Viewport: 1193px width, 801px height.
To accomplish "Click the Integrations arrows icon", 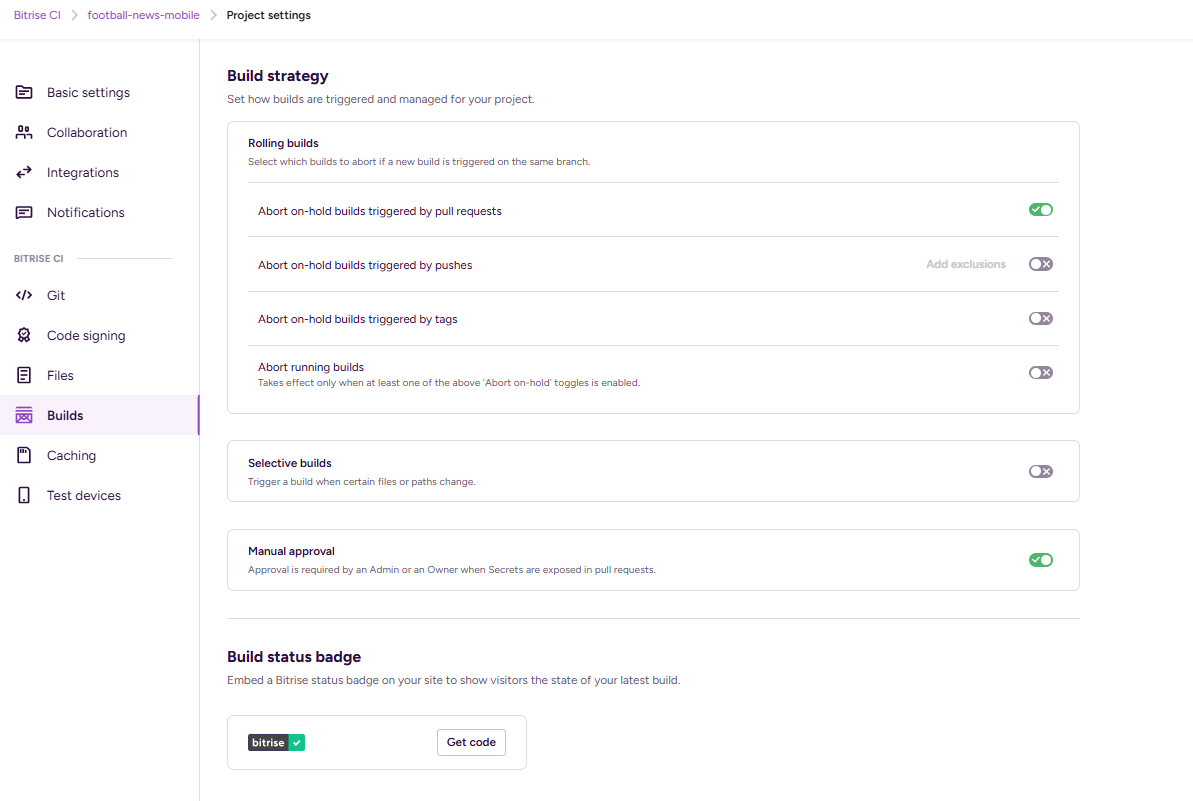I will tap(25, 173).
